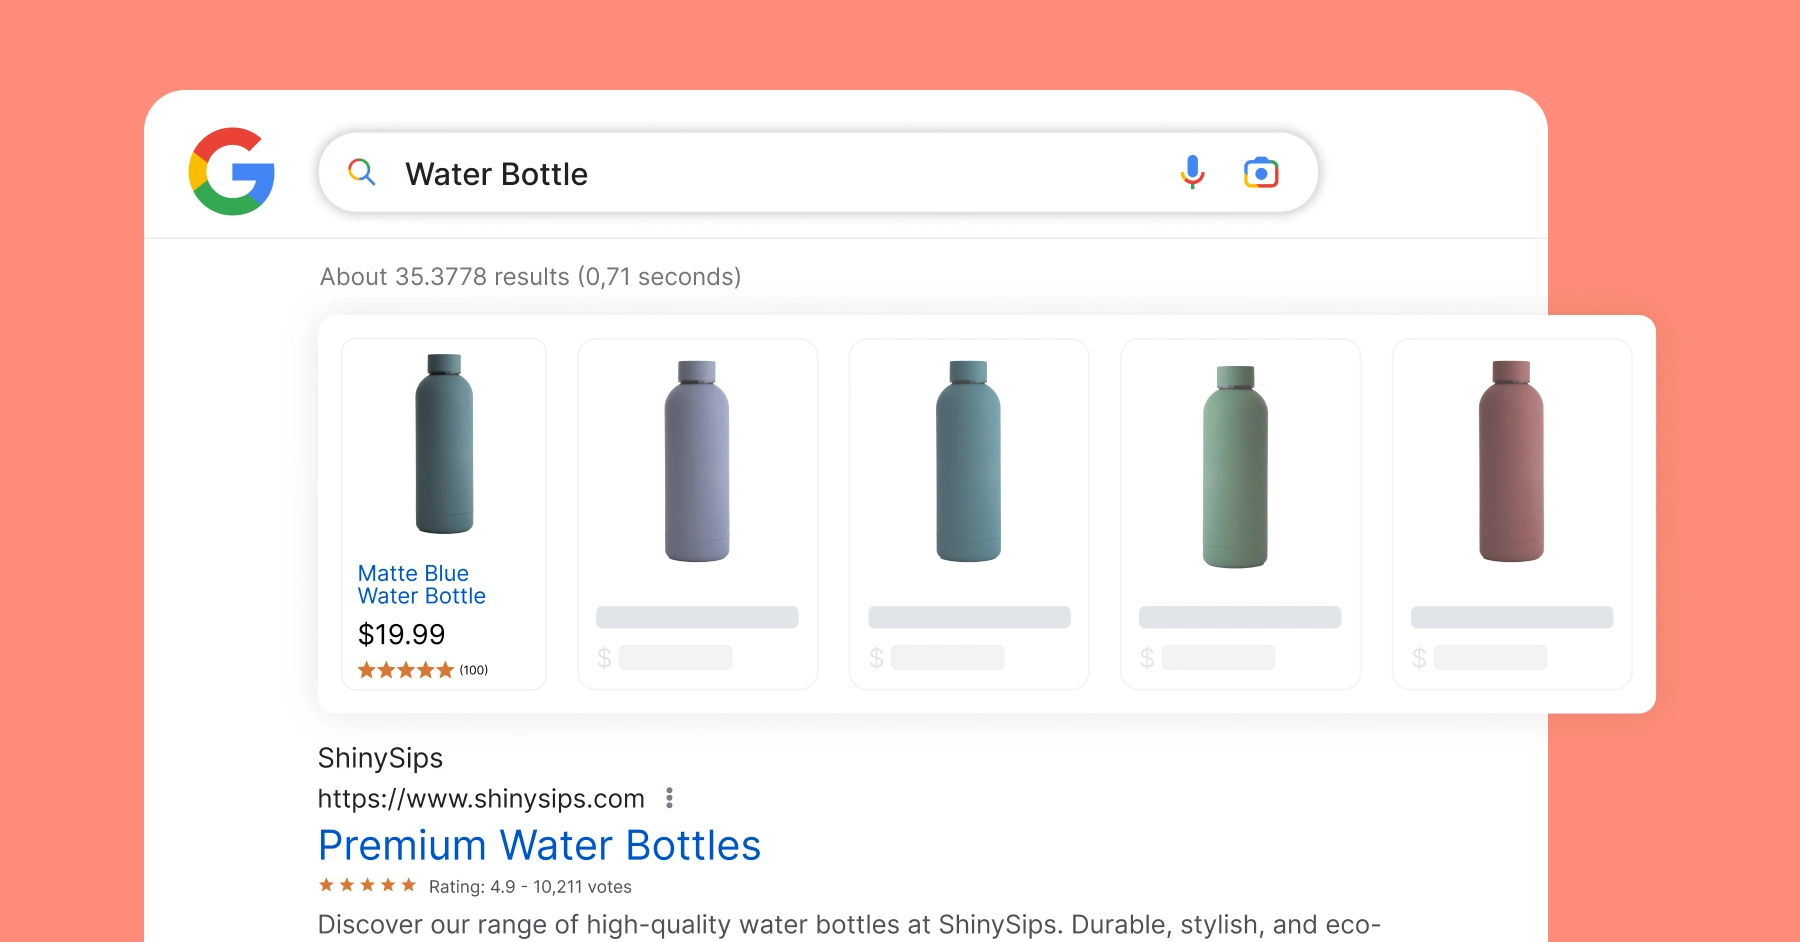Click the Matte Blue bottle image

click(444, 444)
